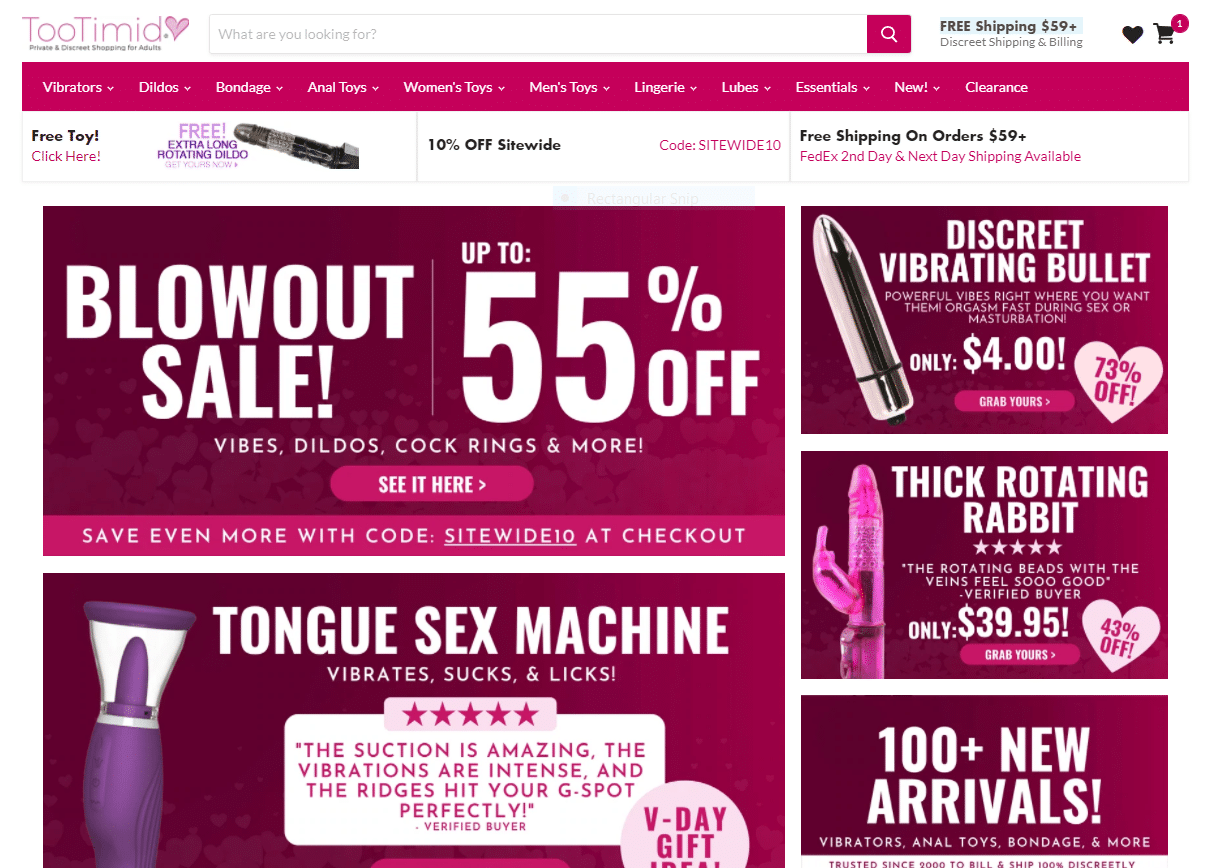Click 'GRAB YOURS' on the $4.00 banner

pos(1014,401)
